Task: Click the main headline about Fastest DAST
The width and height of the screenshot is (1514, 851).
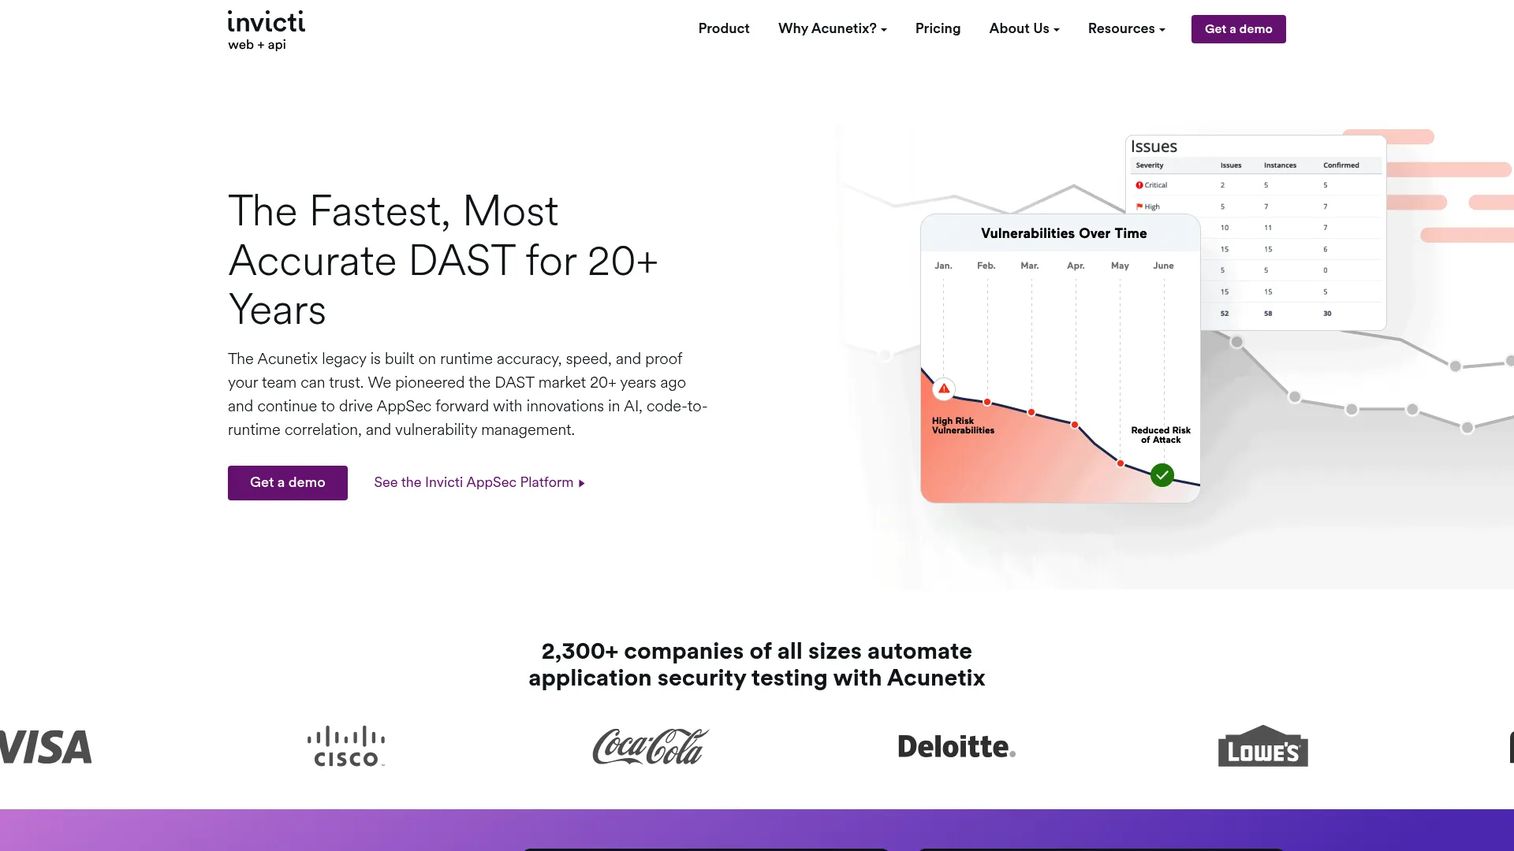Action: click(443, 260)
